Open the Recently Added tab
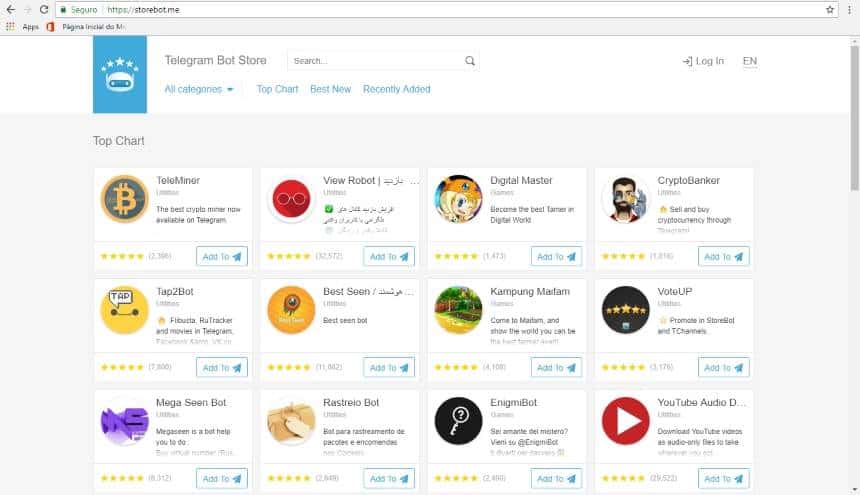 (396, 89)
